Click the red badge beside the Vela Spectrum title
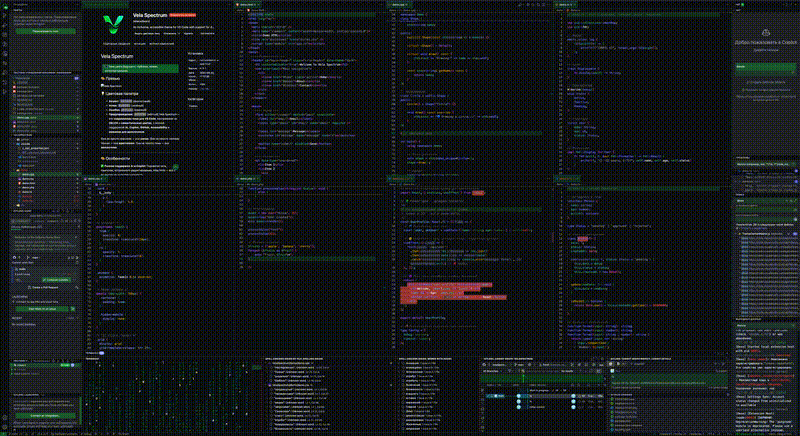The image size is (800, 436). (183, 15)
